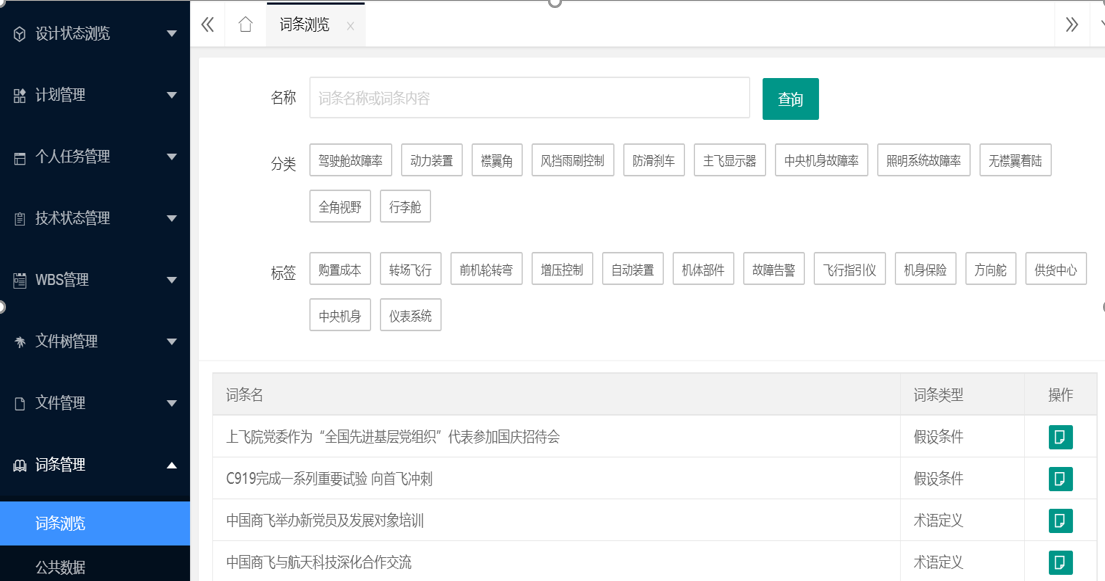Click the green action icon for 上飞院党委 row
Screen dimensions: 1105x581
pyautogui.click(x=1060, y=437)
